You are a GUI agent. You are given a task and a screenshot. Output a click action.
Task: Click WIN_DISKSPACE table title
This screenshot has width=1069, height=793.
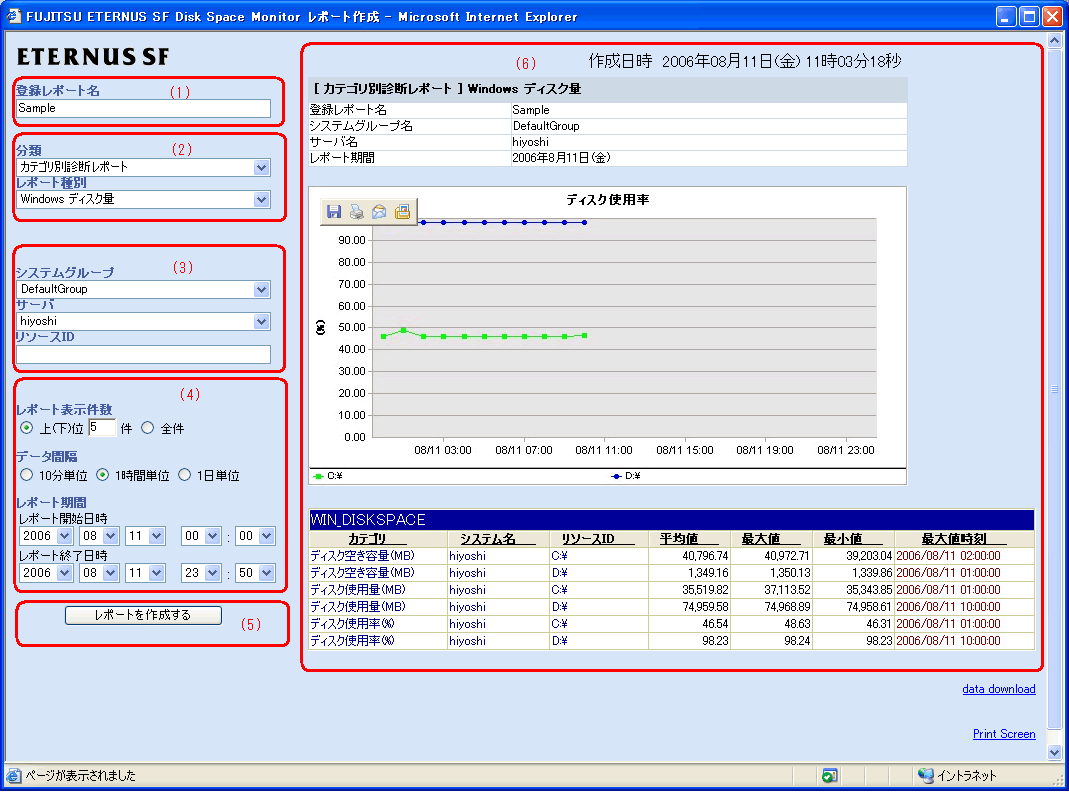tap(367, 520)
